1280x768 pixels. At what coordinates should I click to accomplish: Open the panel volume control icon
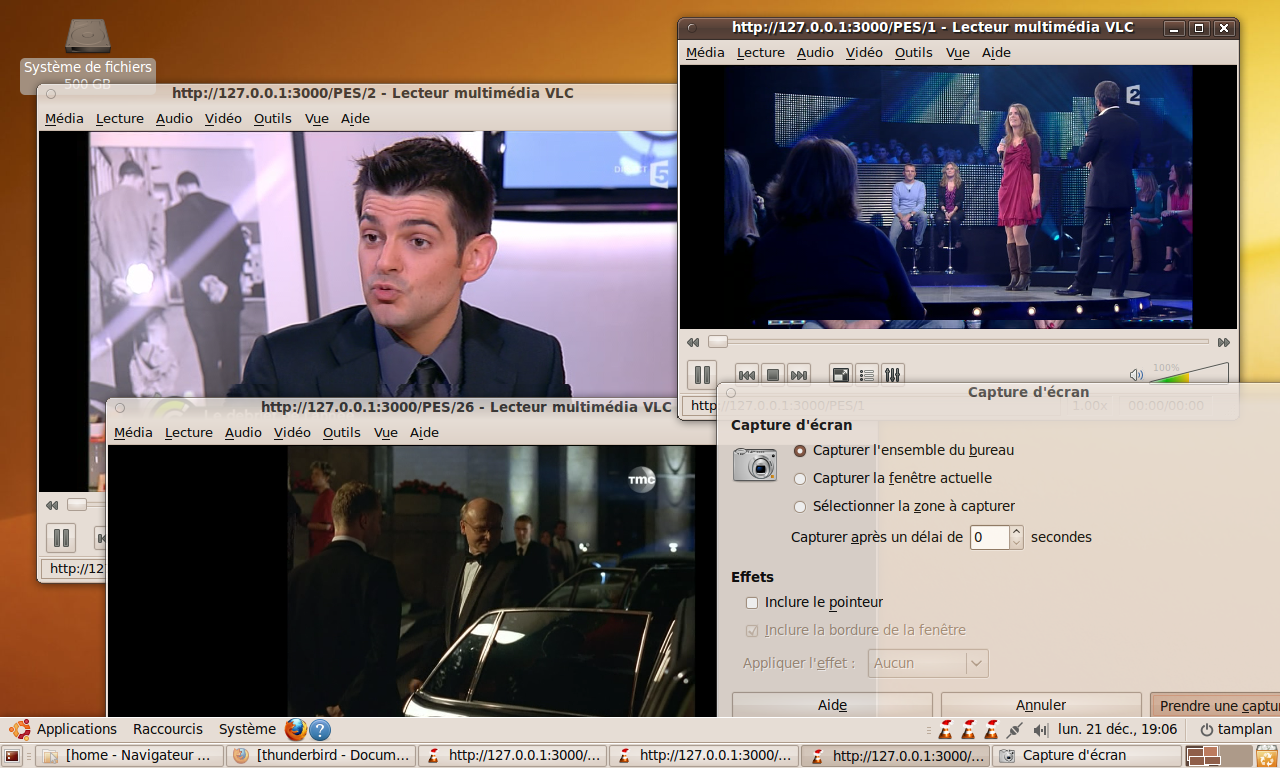click(x=1040, y=730)
